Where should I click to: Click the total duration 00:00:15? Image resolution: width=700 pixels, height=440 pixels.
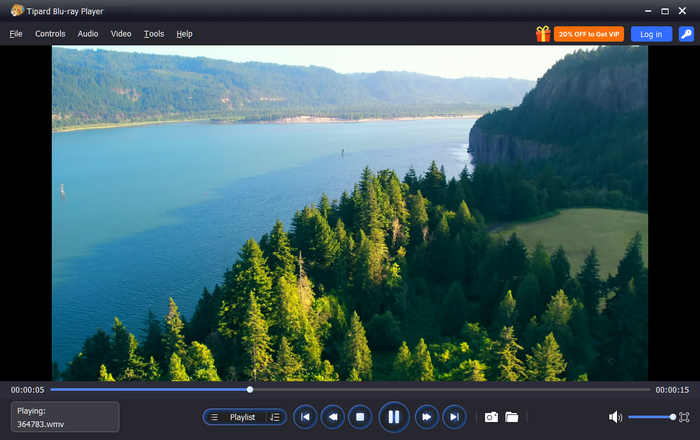click(672, 390)
